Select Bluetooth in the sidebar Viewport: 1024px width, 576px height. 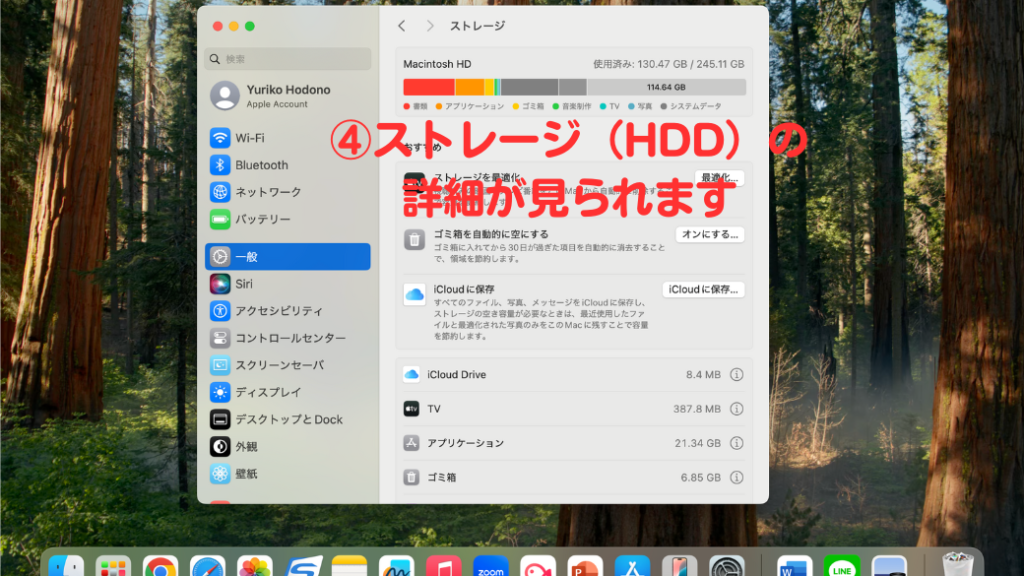pos(261,165)
